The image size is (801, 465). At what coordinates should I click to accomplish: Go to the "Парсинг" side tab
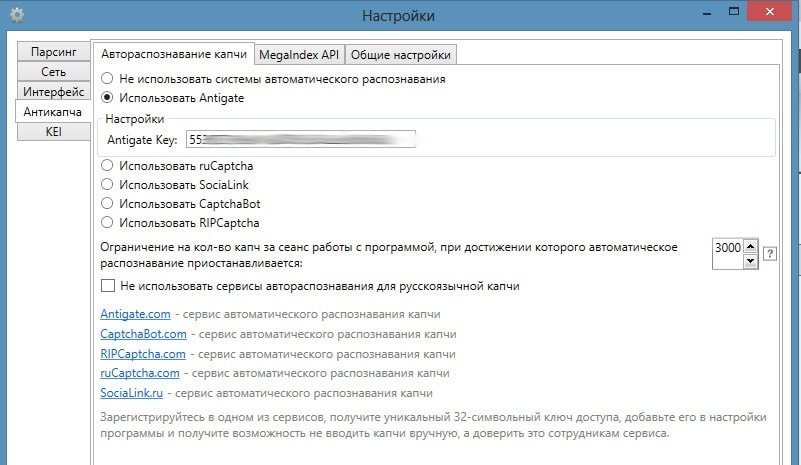tap(53, 52)
